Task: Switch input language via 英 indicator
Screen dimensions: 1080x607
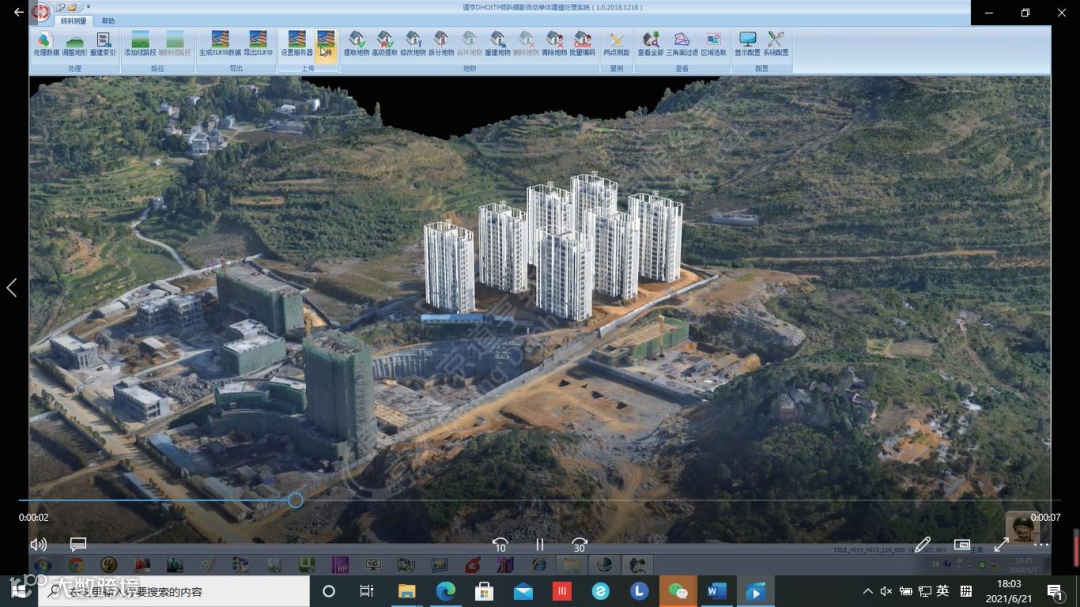Action: pyautogui.click(x=943, y=590)
